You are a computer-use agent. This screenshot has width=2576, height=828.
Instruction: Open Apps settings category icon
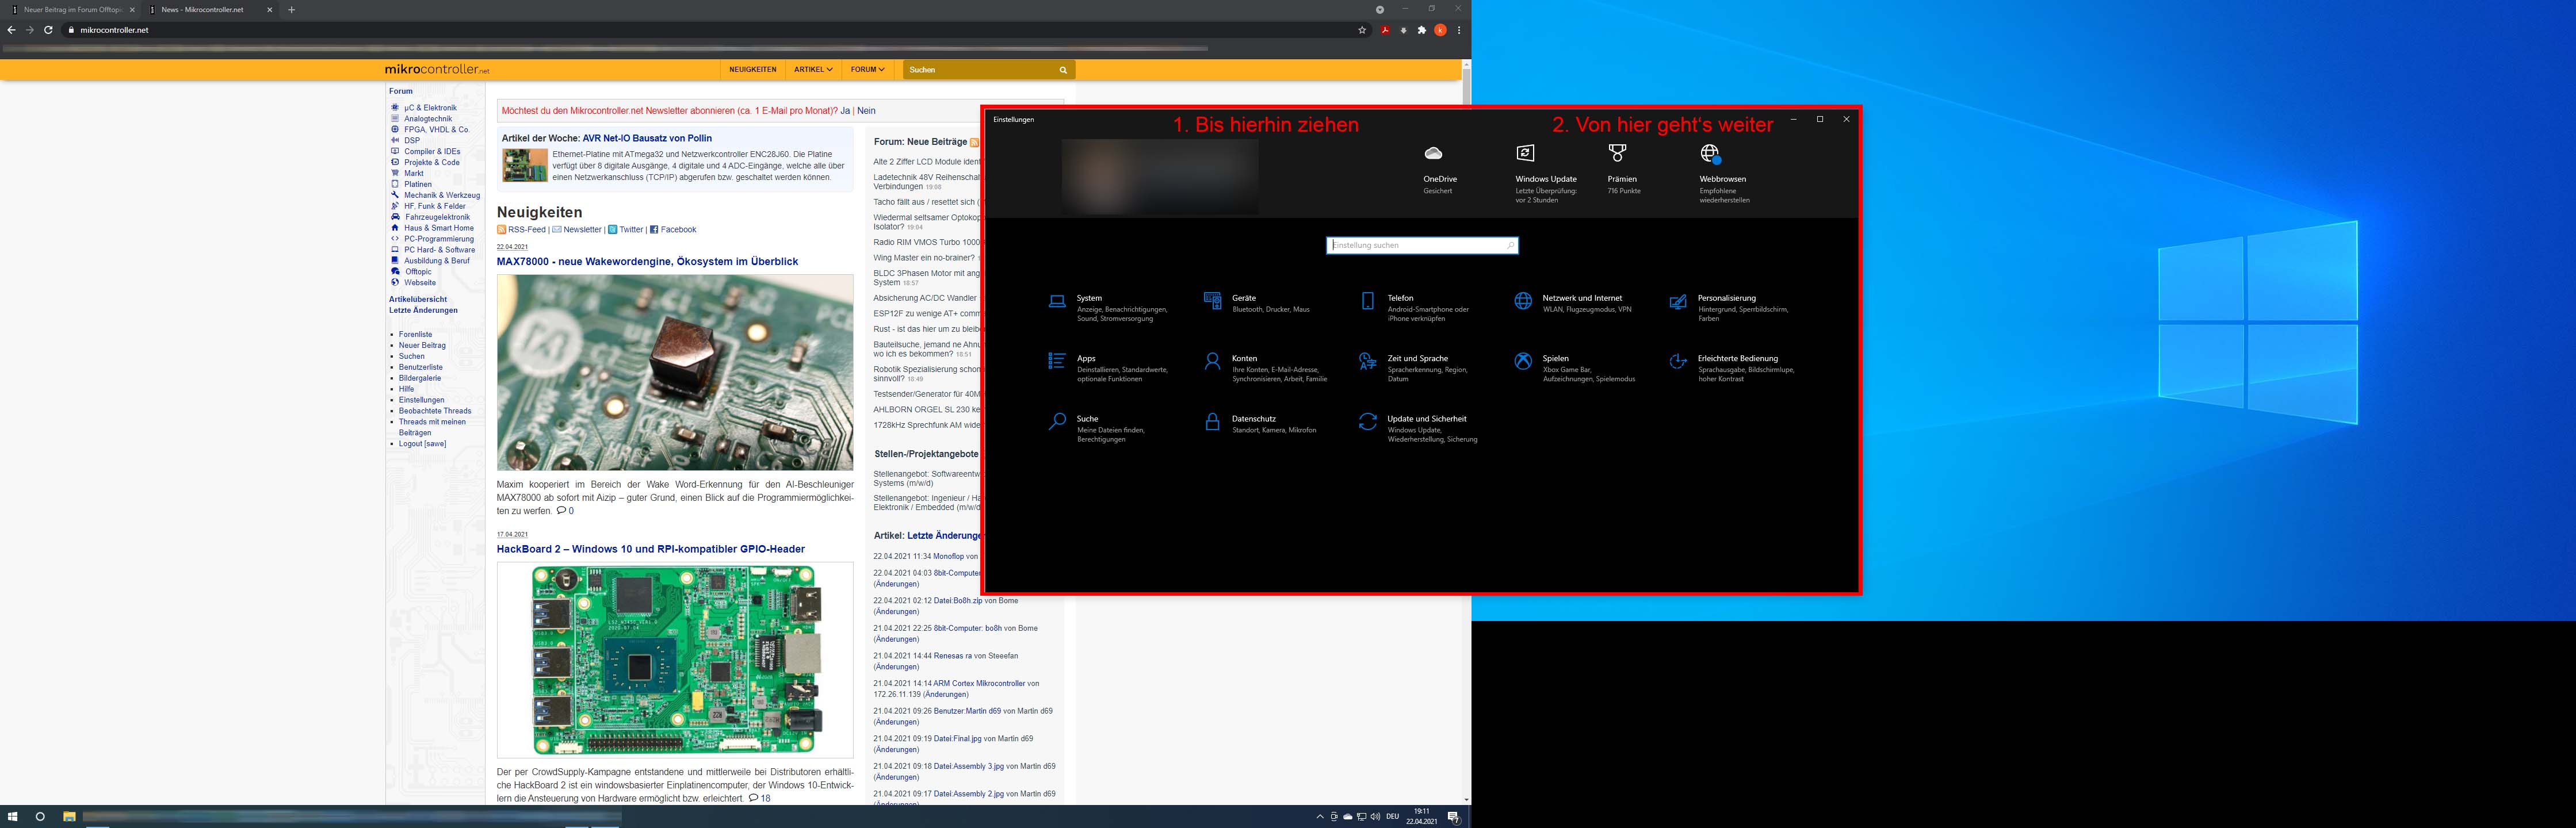pyautogui.click(x=1056, y=361)
